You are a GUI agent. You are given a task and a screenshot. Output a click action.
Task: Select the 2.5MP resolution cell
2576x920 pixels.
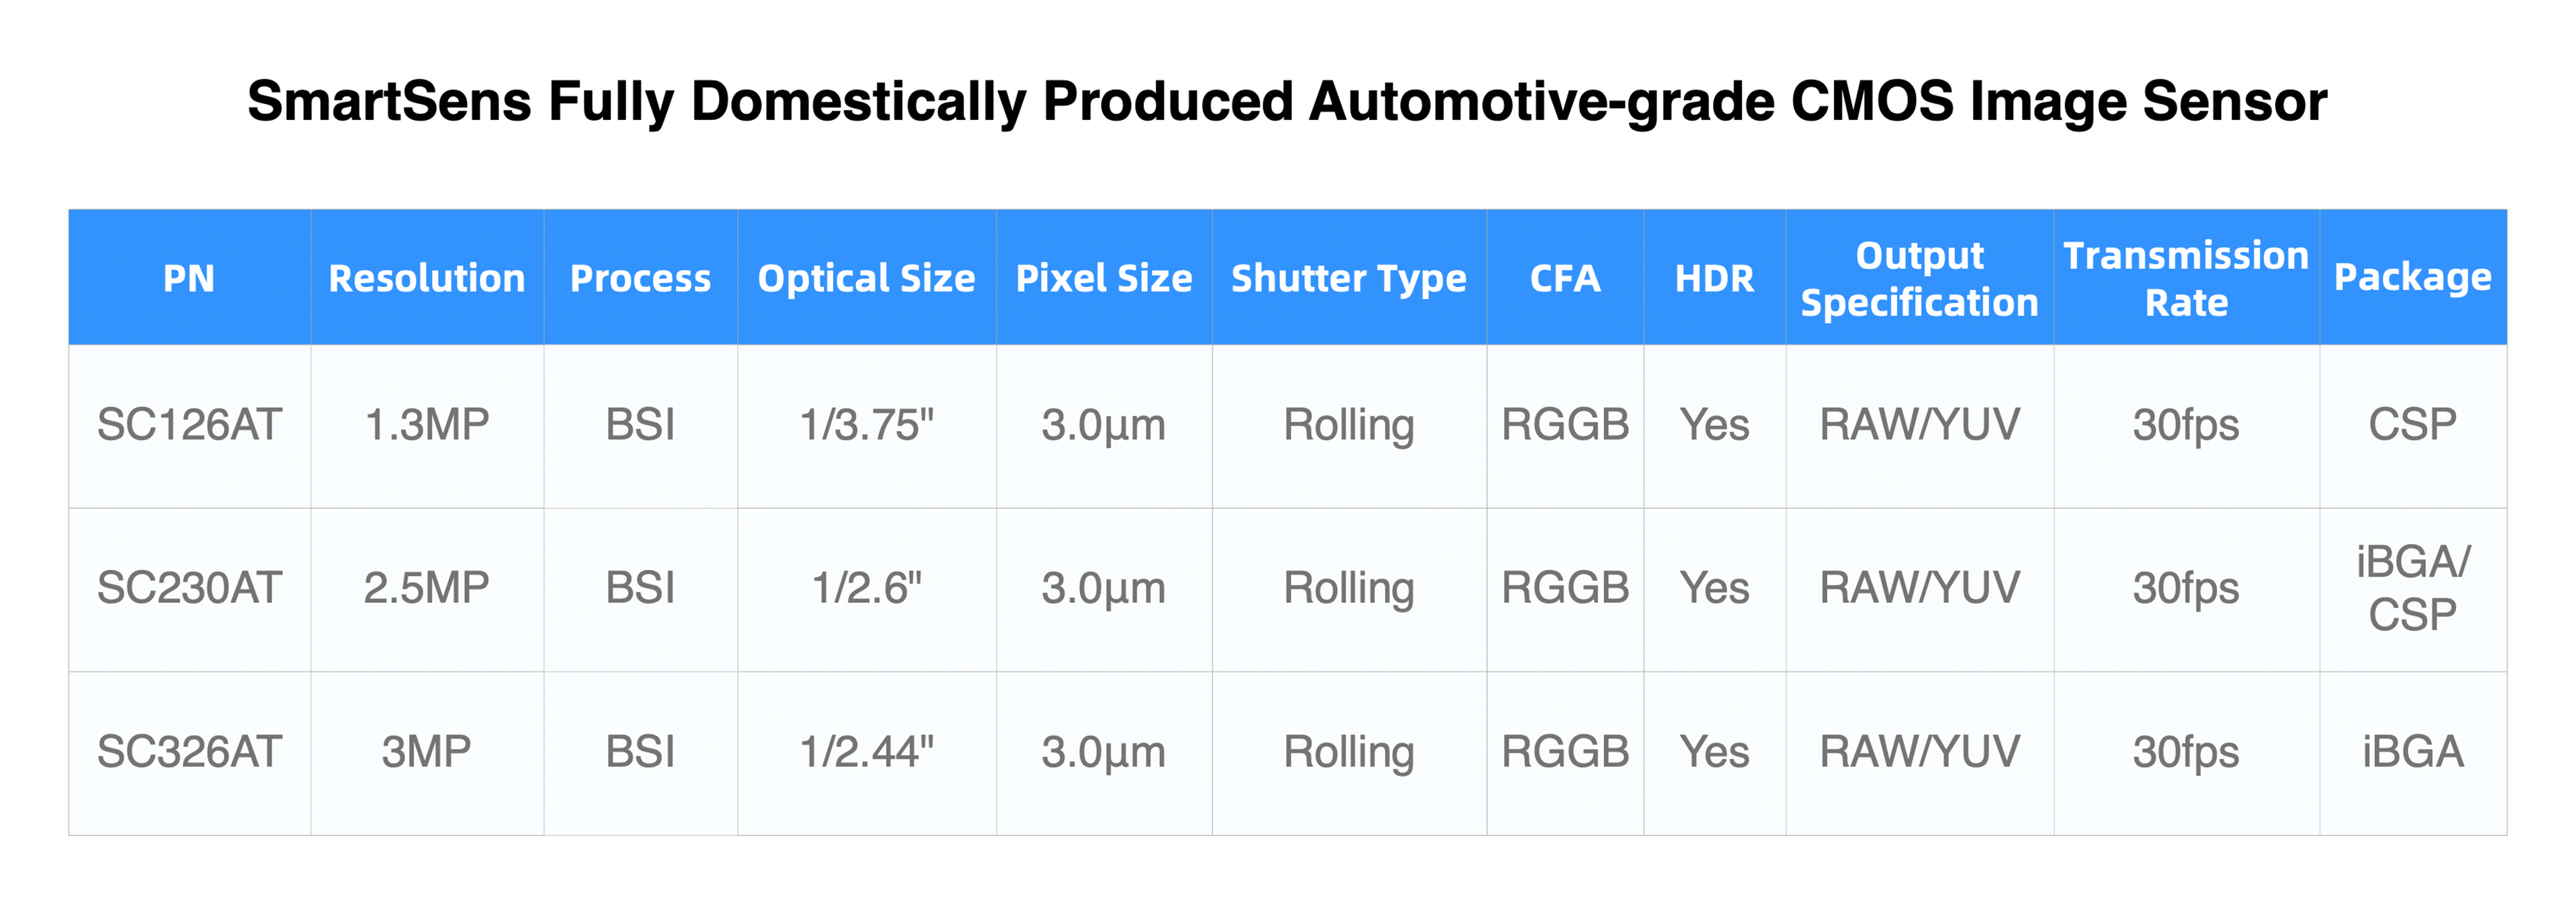(x=427, y=589)
